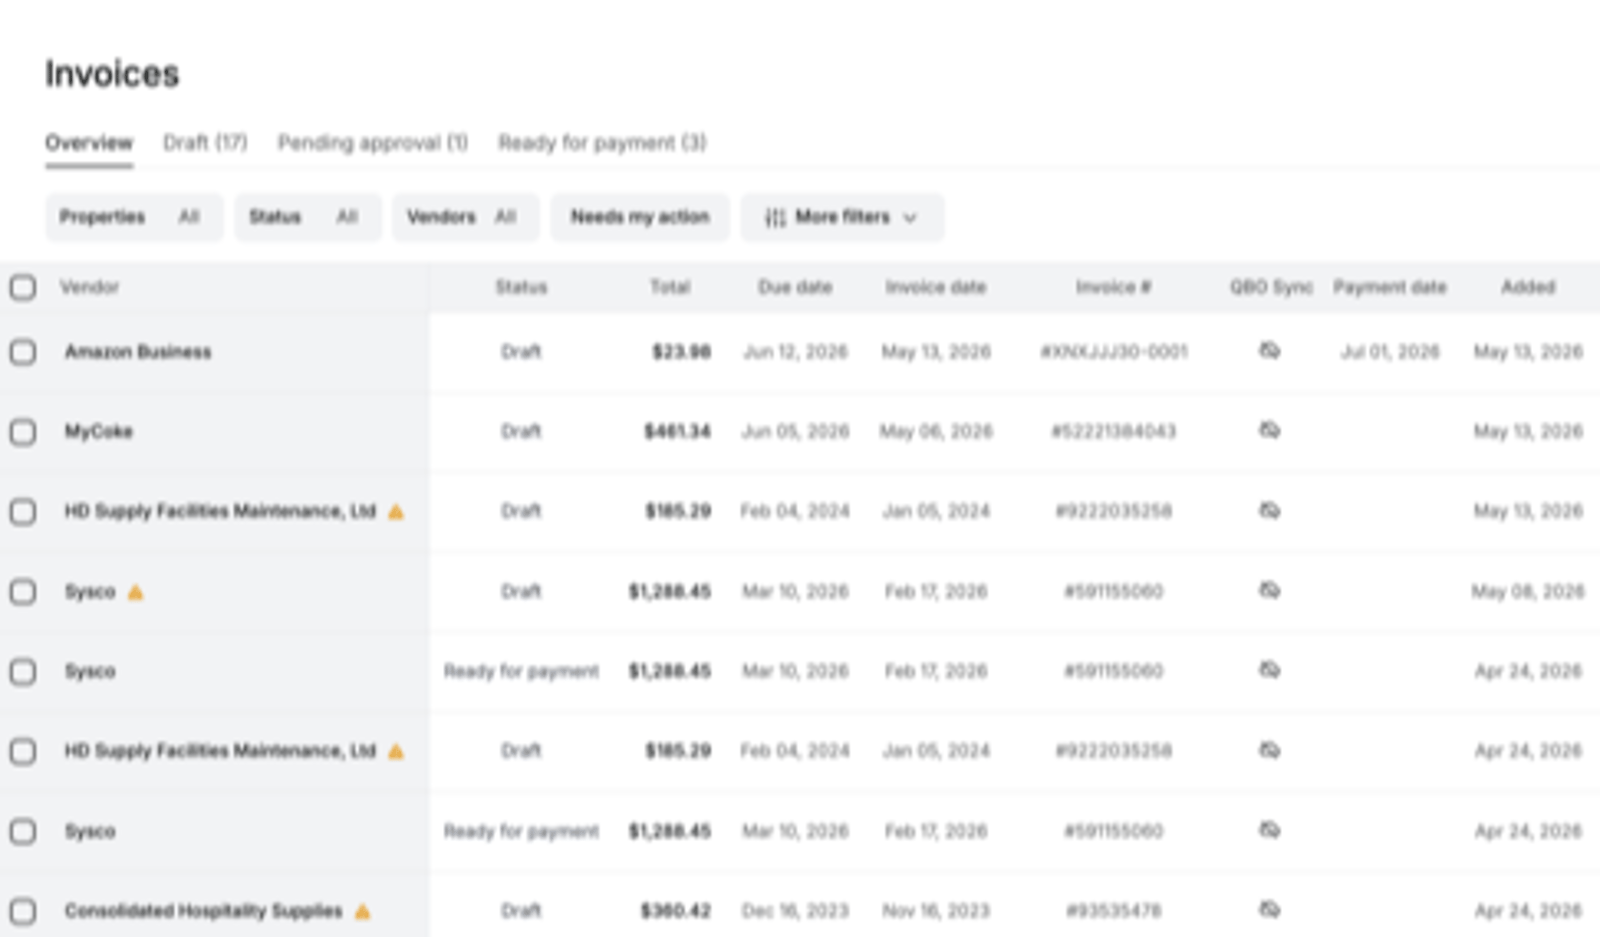Sort by the Invoice date column header

pos(936,288)
